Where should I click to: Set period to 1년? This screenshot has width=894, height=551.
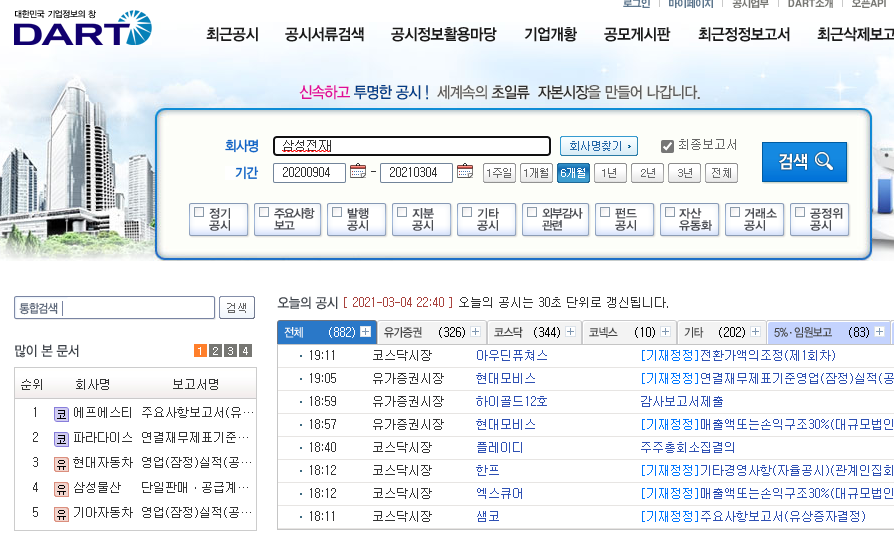click(x=610, y=173)
